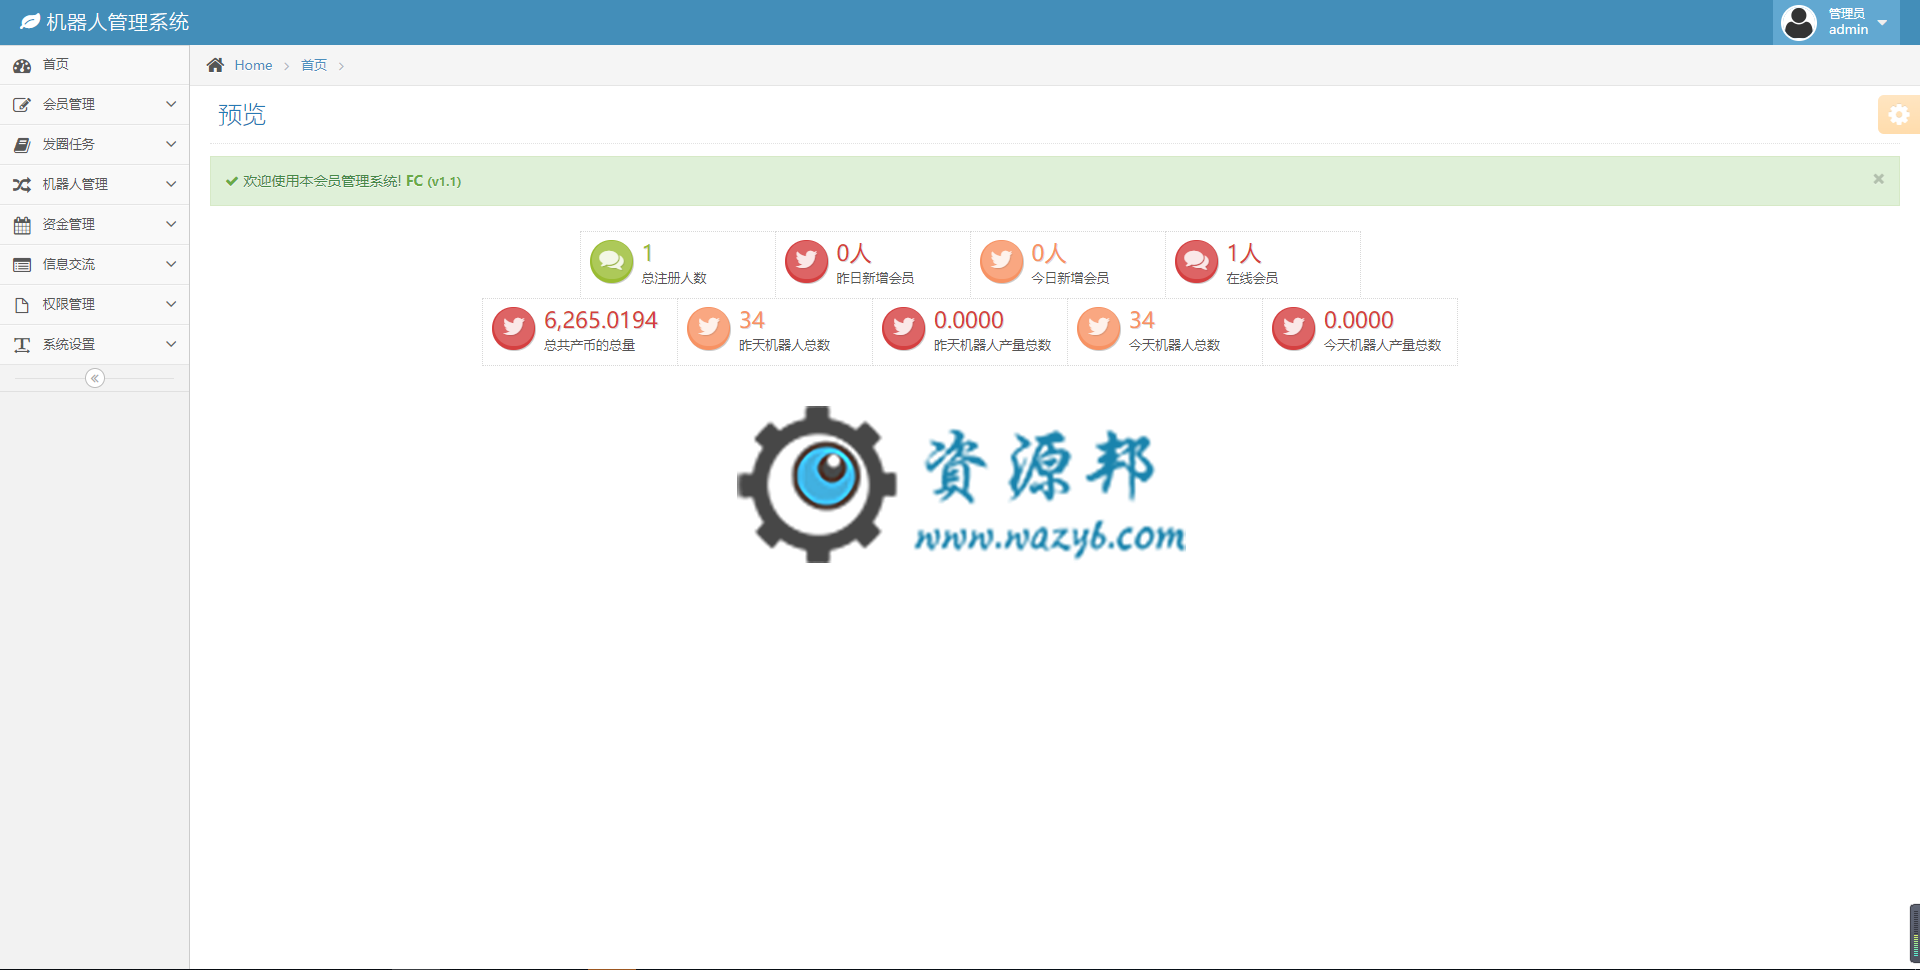The image size is (1920, 970).
Task: Collapse the sidebar with the double-arrow button
Action: [x=95, y=378]
